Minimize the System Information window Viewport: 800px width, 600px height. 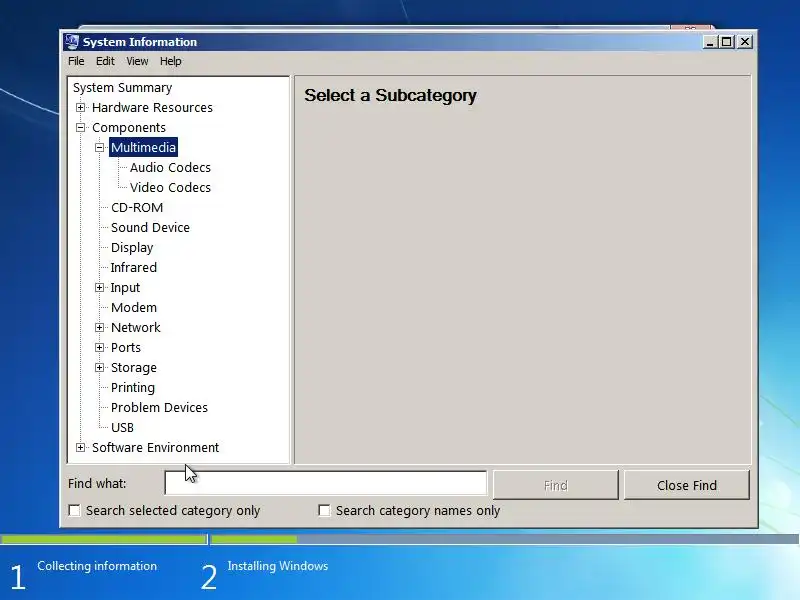pyautogui.click(x=710, y=42)
